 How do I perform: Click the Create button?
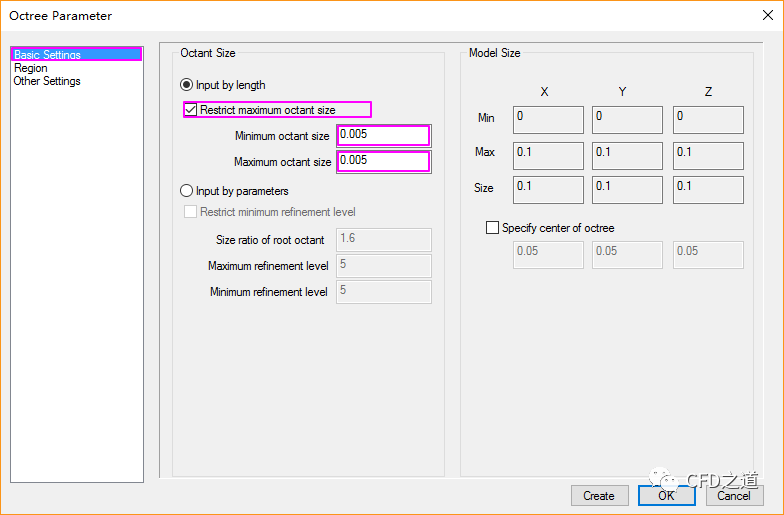(599, 495)
